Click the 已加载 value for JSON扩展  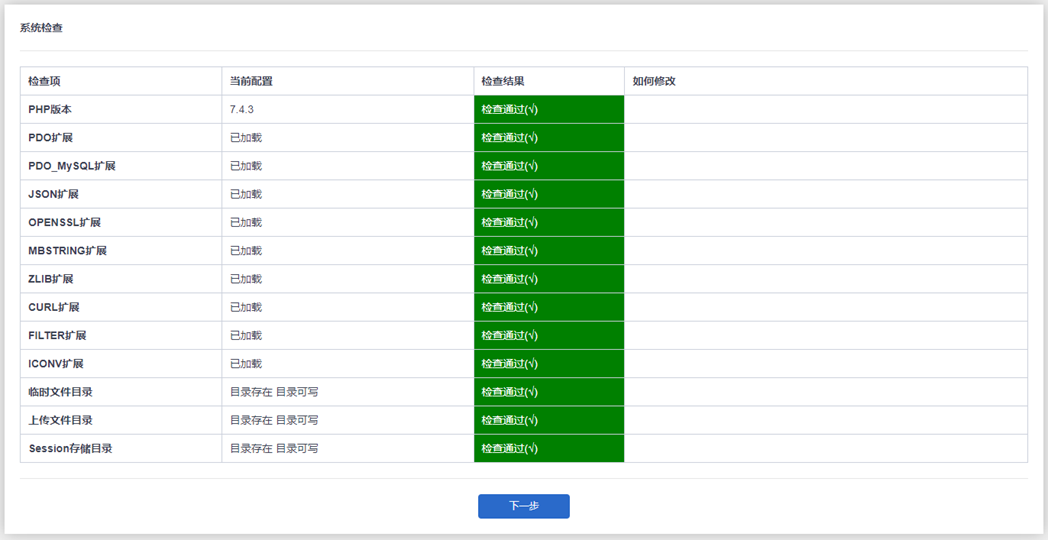coord(246,194)
